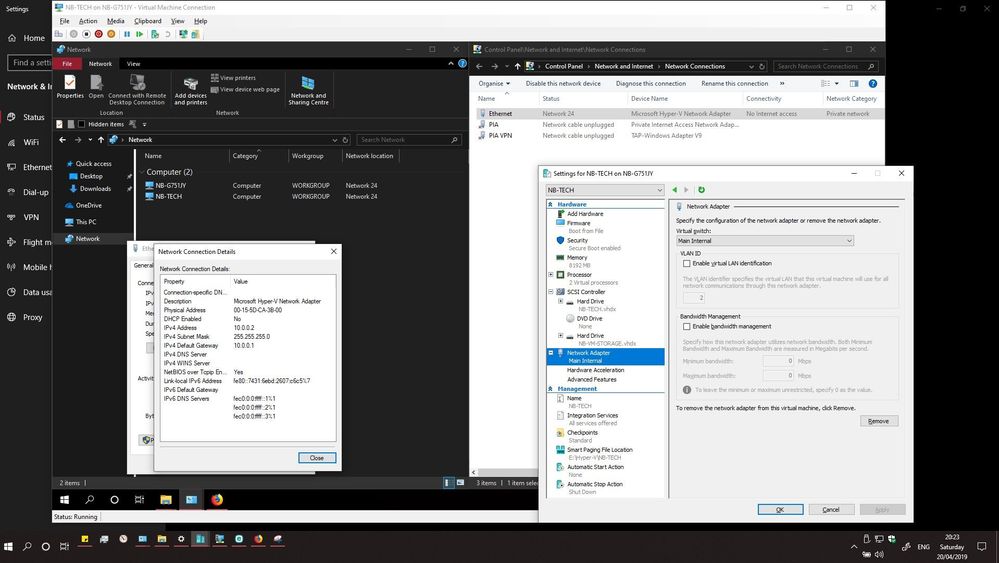Click the Add Hardware item in VM settings
Viewport: 999px width, 563px height.
(x=585, y=214)
